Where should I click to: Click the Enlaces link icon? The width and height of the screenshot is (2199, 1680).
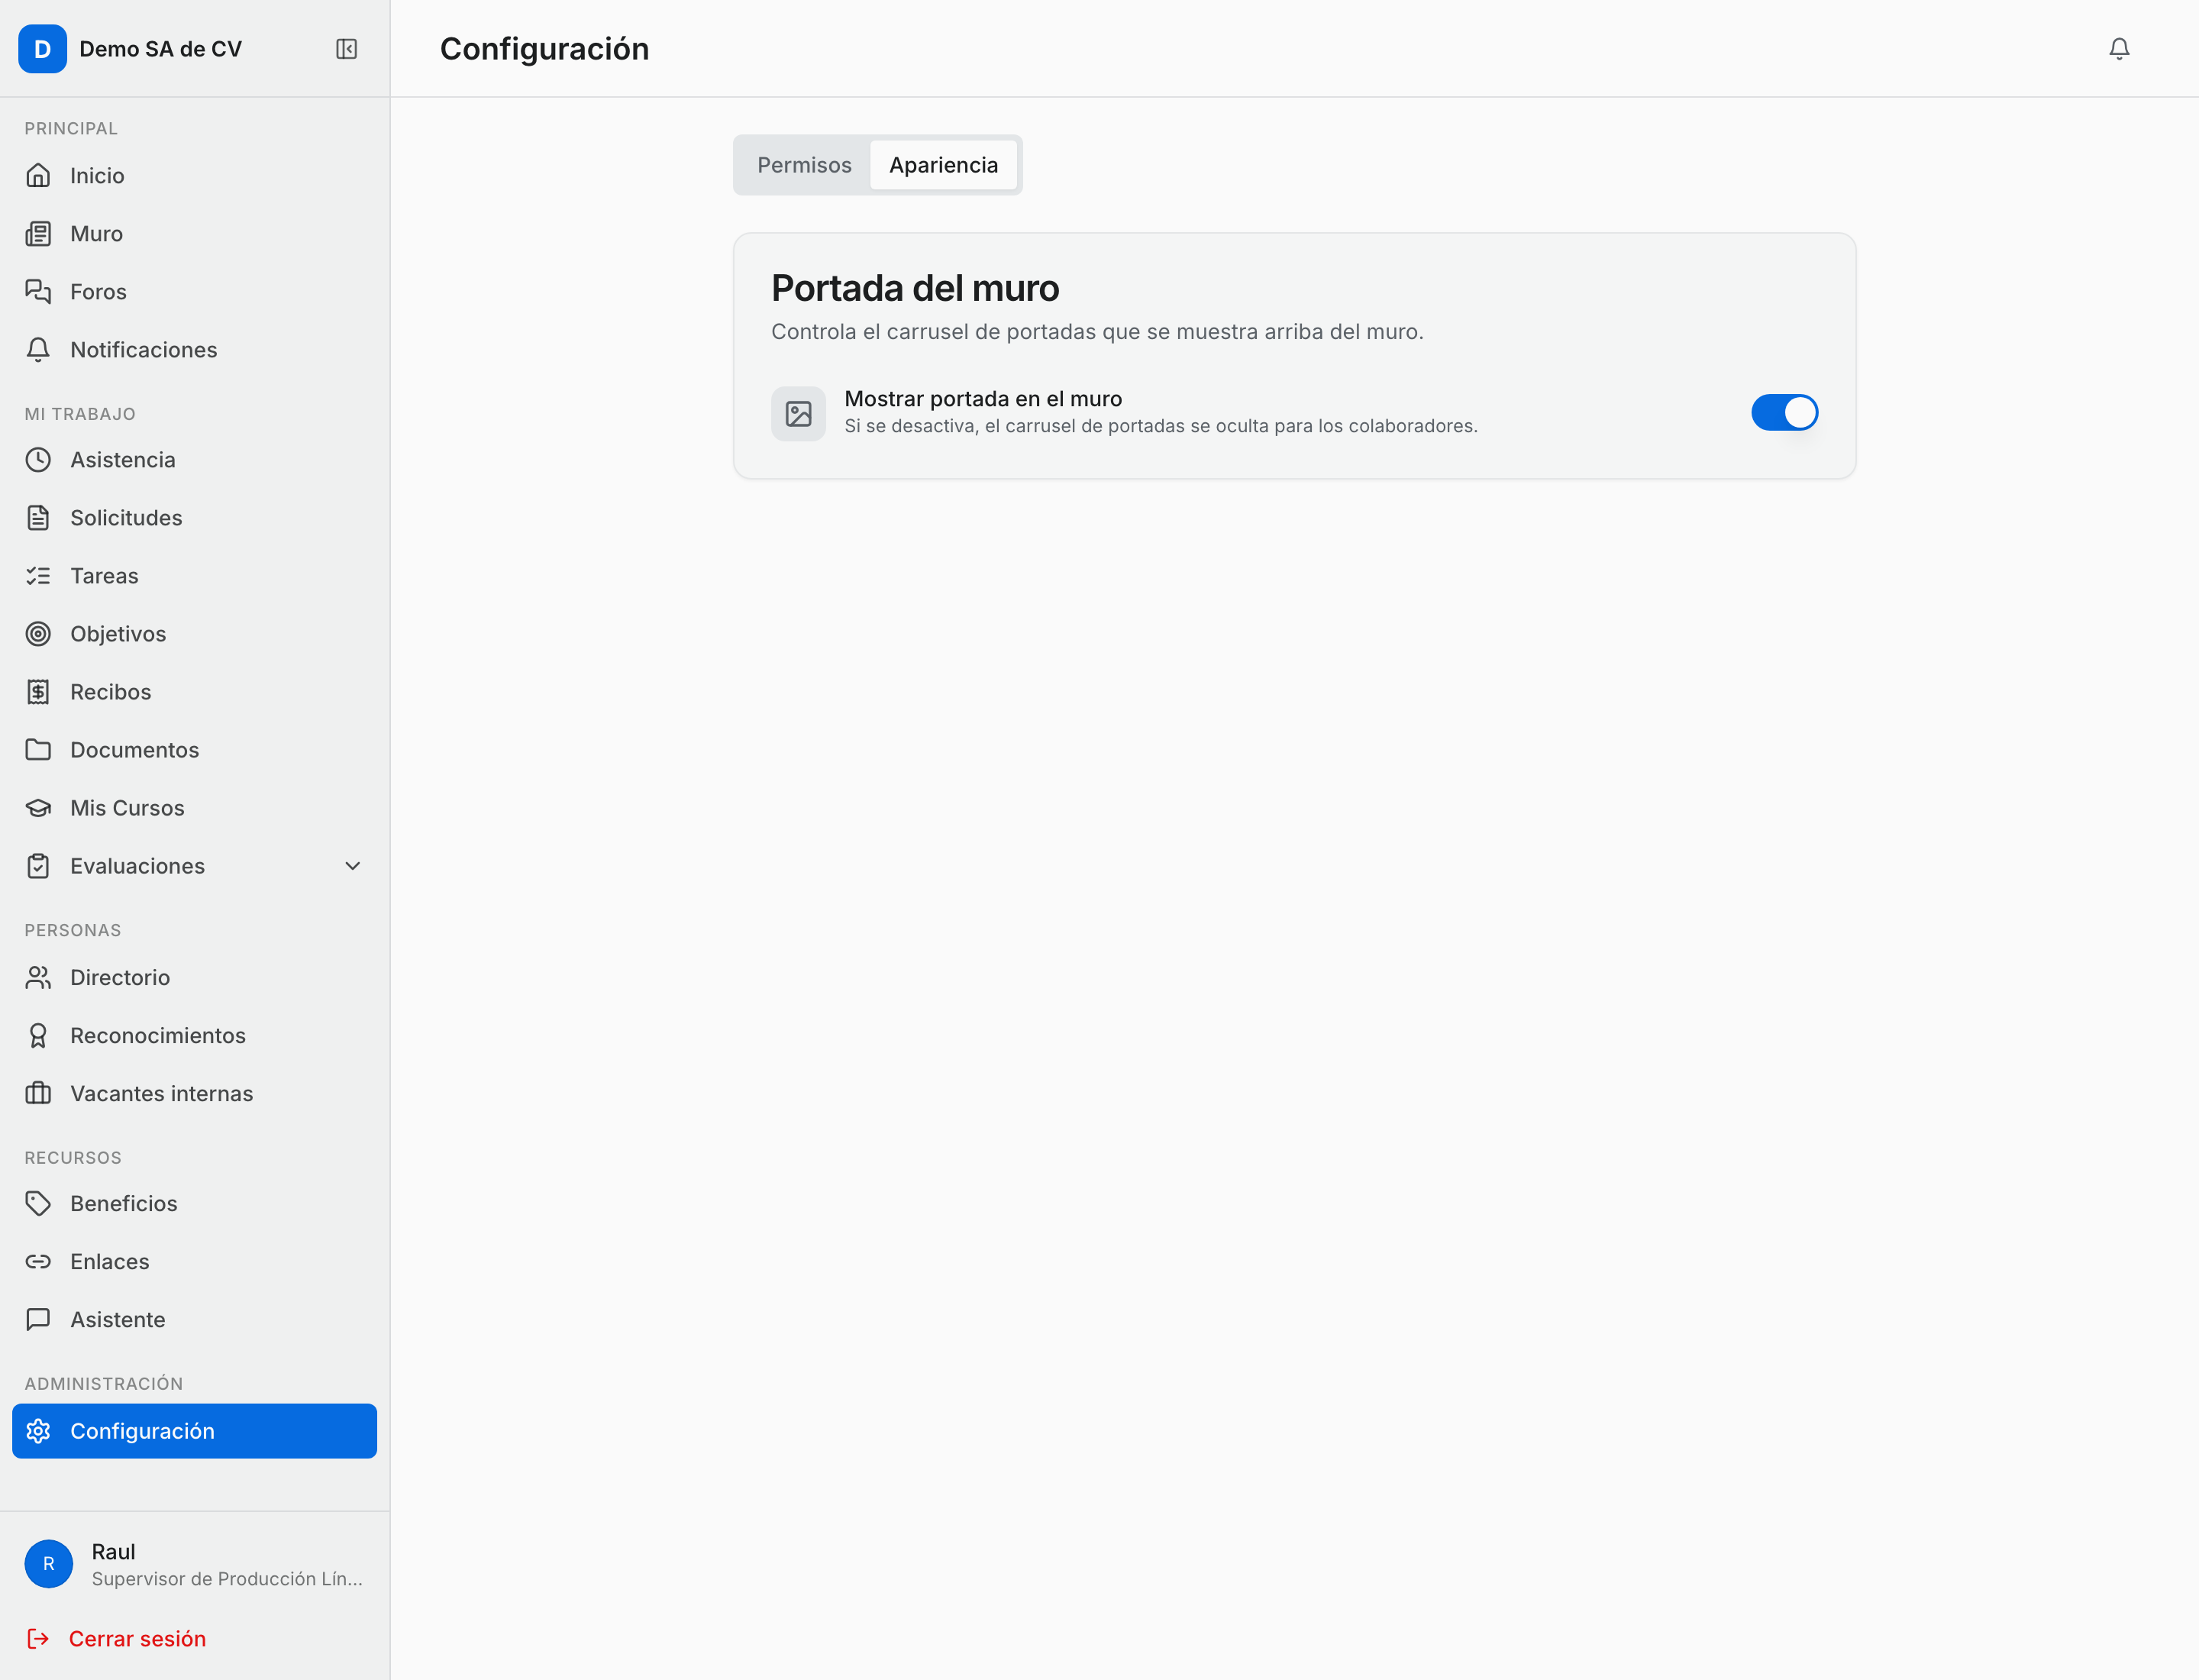click(x=38, y=1262)
